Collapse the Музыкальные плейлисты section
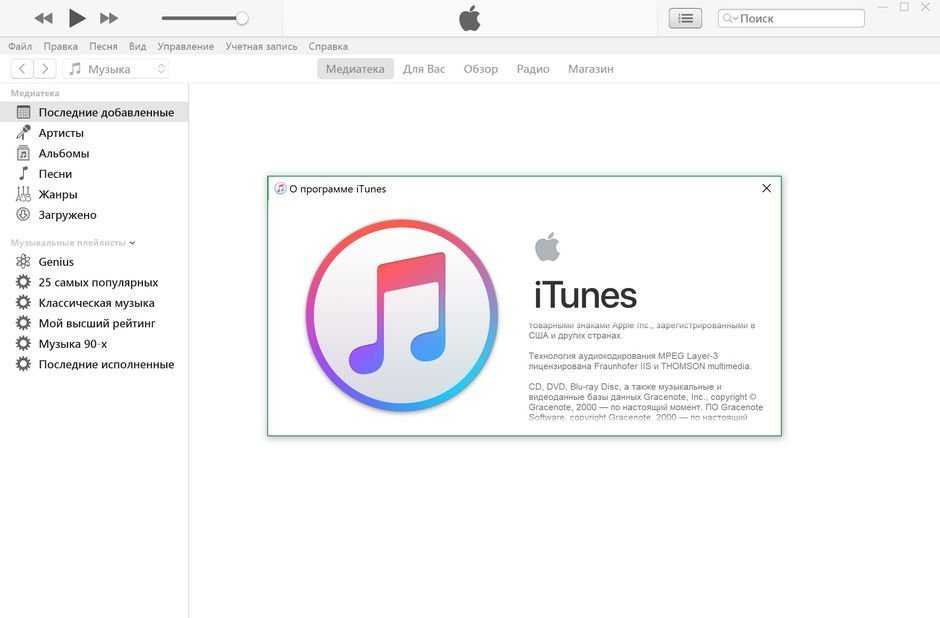940x618 pixels. [x=132, y=243]
